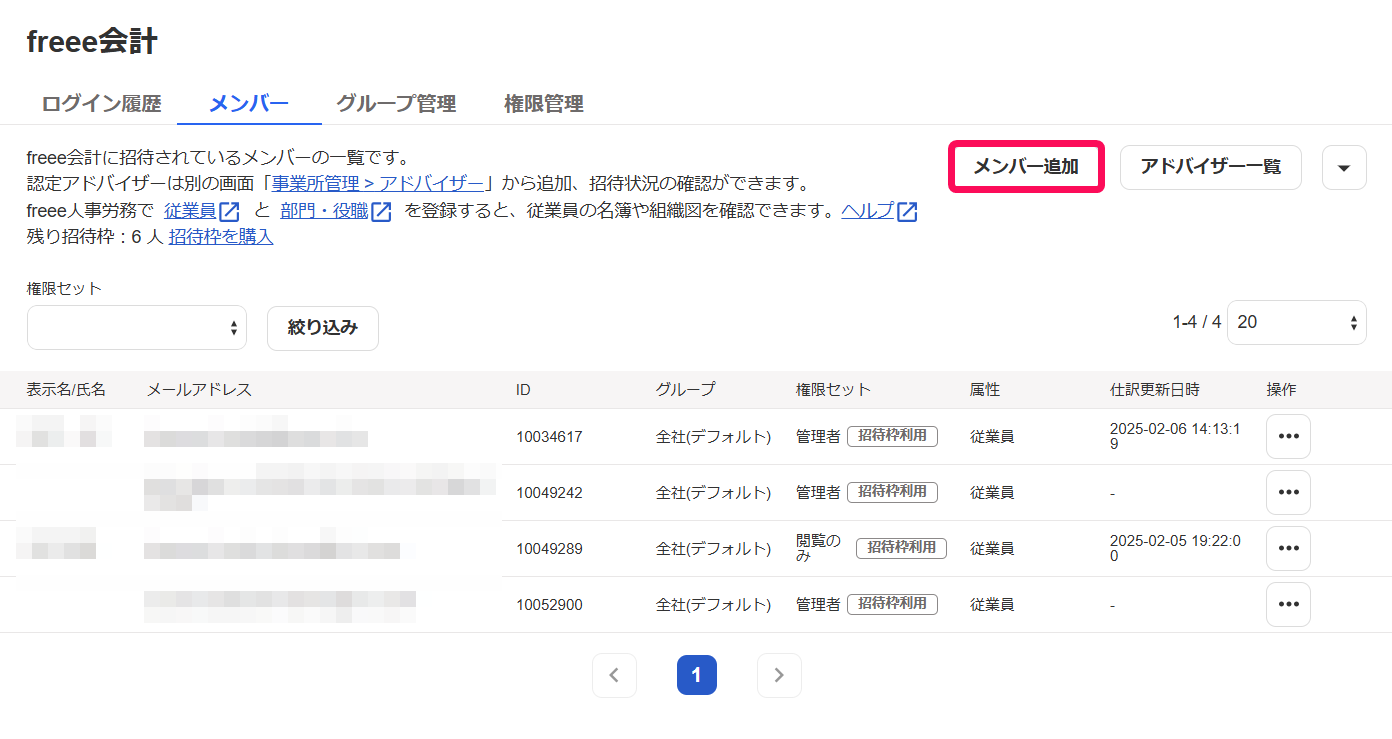Click 全社(デフォルト) in row 10052900
Viewport: 1392px width, 739px height.
tap(713, 605)
